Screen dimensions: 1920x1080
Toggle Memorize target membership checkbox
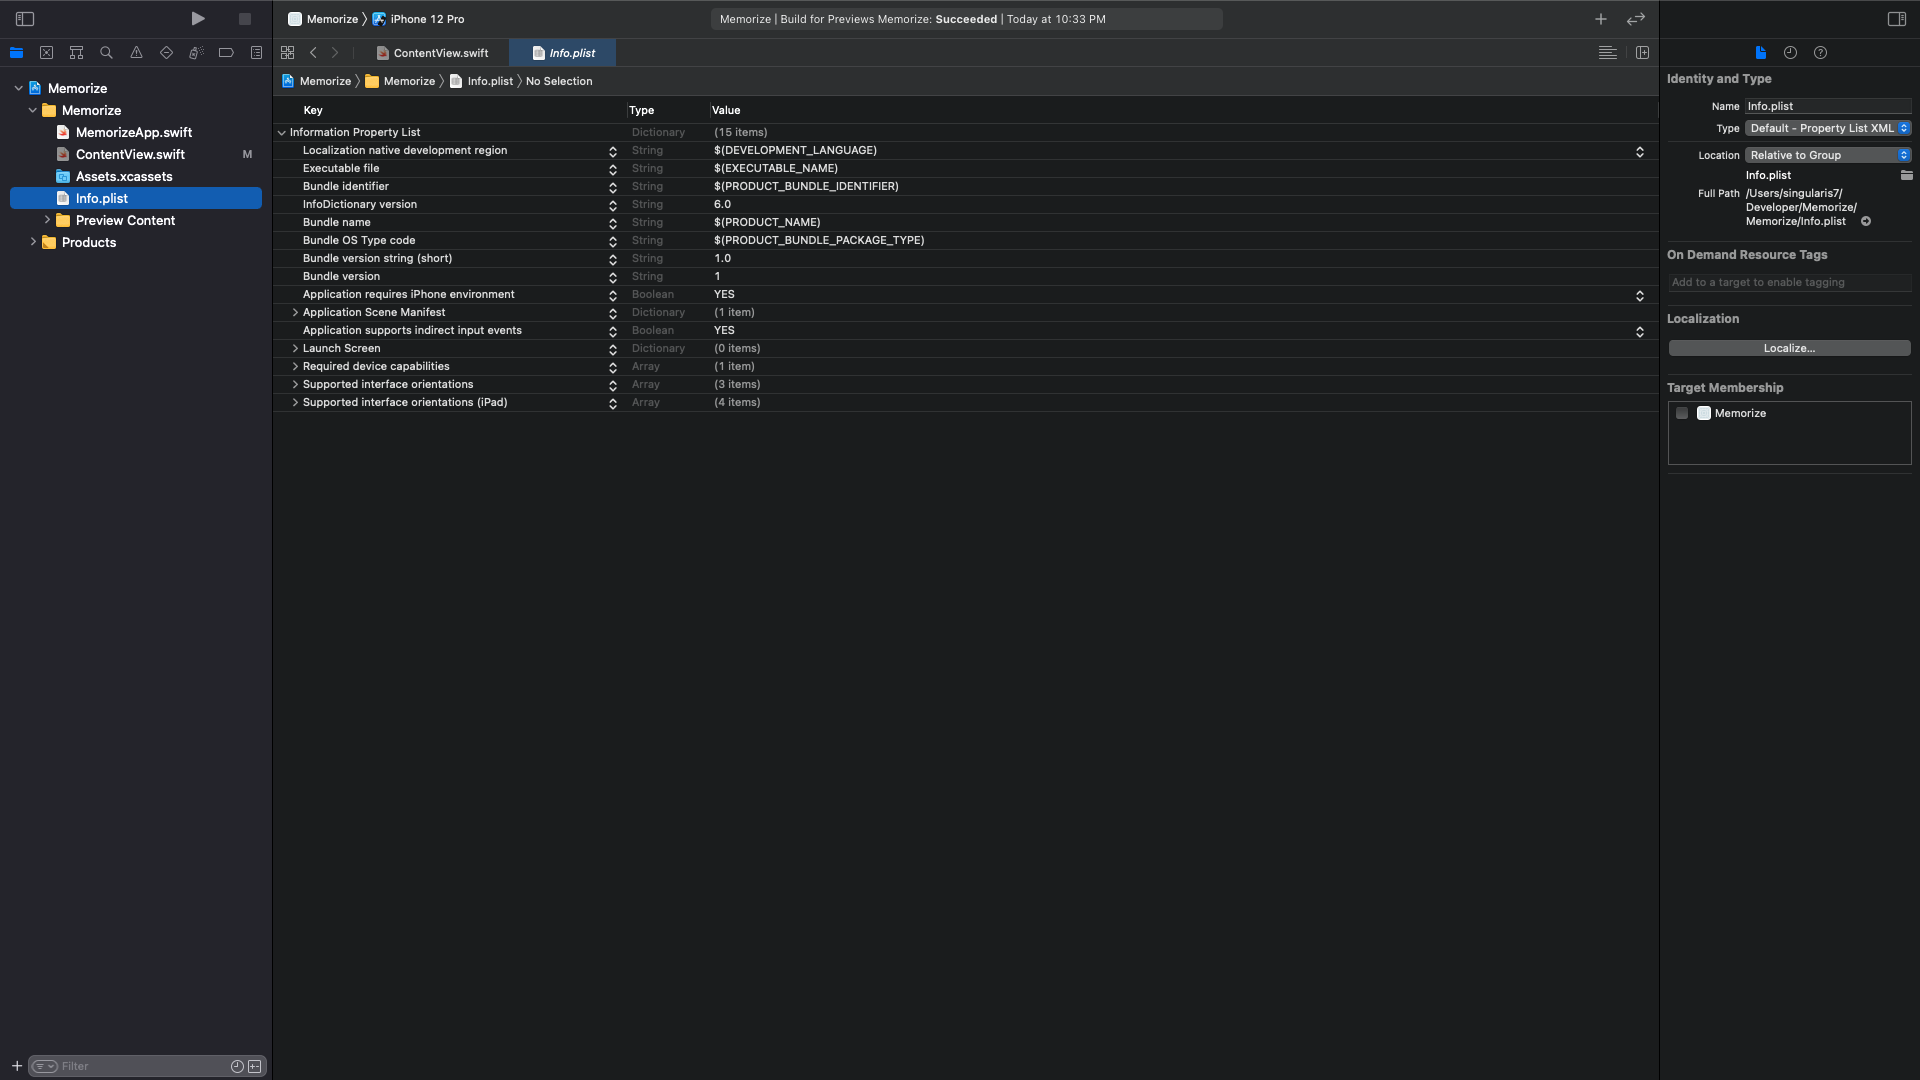click(1682, 413)
